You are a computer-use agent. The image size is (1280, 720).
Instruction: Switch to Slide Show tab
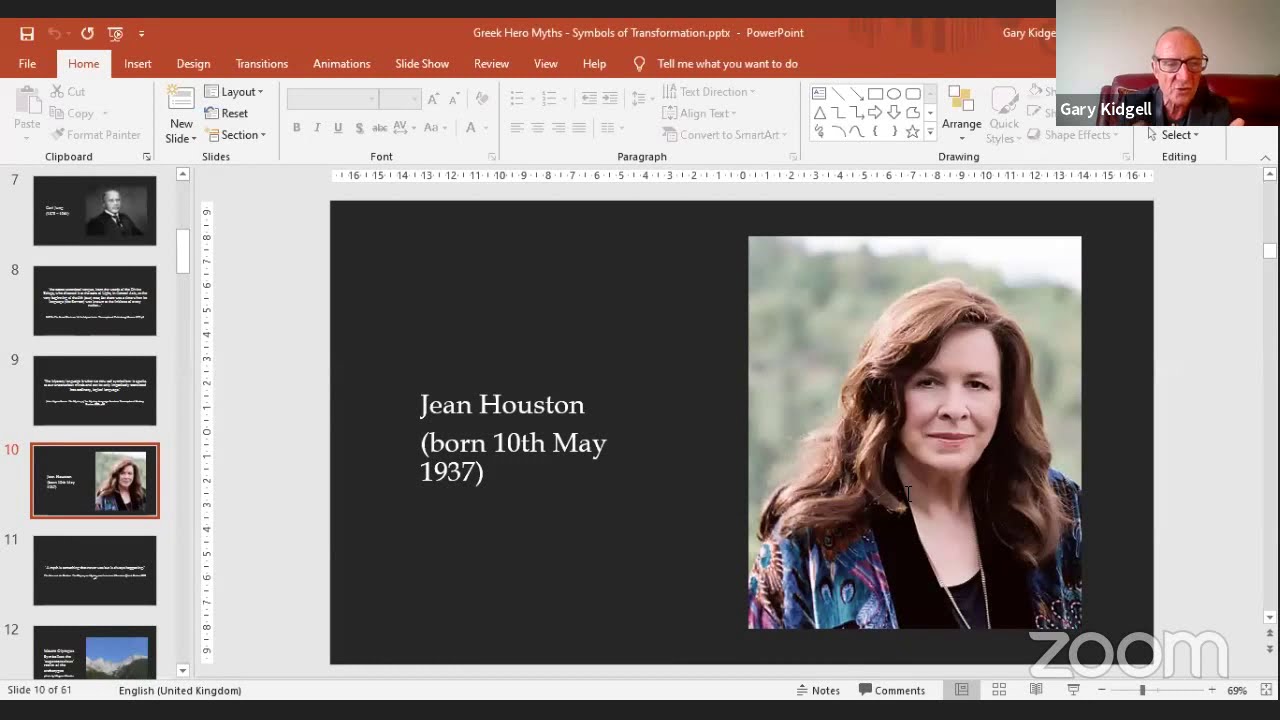click(x=422, y=64)
